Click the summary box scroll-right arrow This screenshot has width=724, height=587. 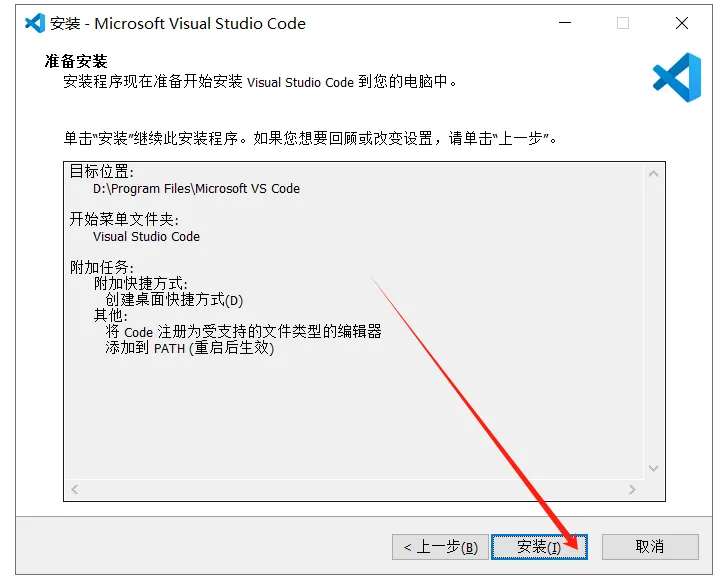click(x=632, y=489)
